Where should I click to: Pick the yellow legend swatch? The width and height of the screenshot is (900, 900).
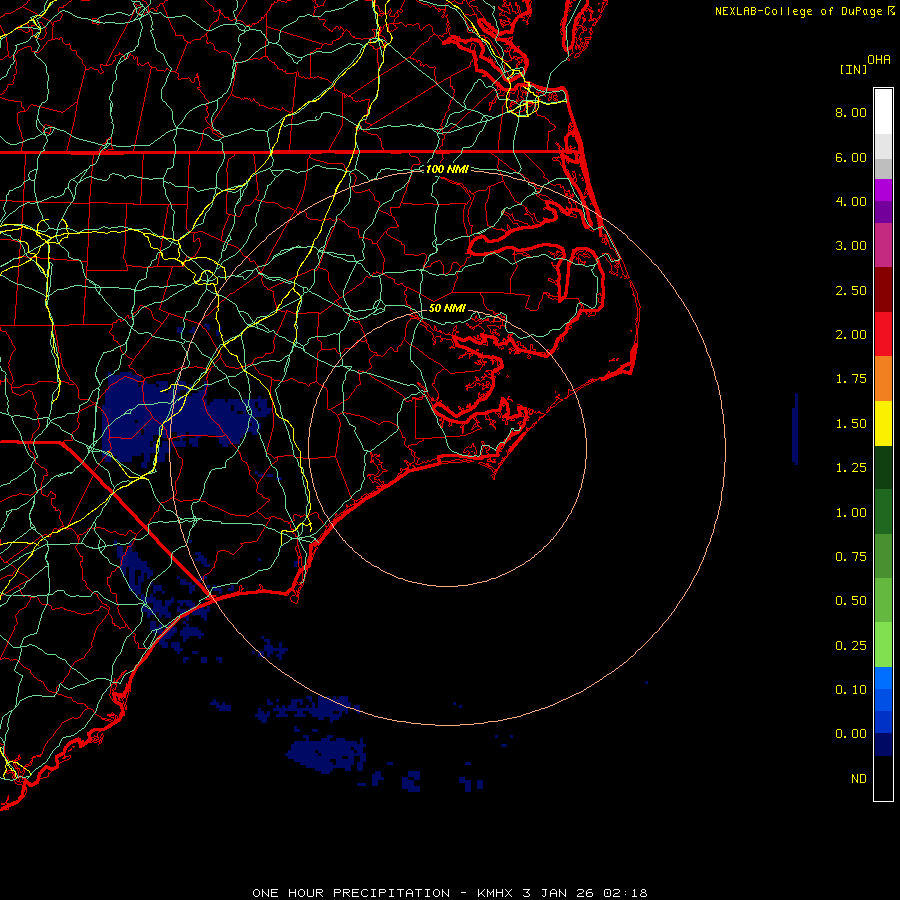[x=883, y=423]
